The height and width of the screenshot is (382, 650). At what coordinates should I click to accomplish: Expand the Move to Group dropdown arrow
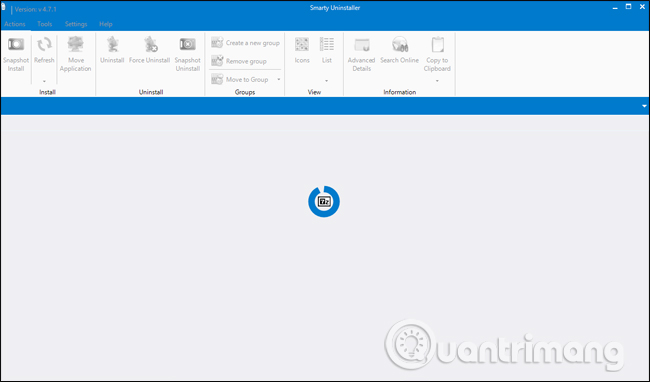pos(279,79)
